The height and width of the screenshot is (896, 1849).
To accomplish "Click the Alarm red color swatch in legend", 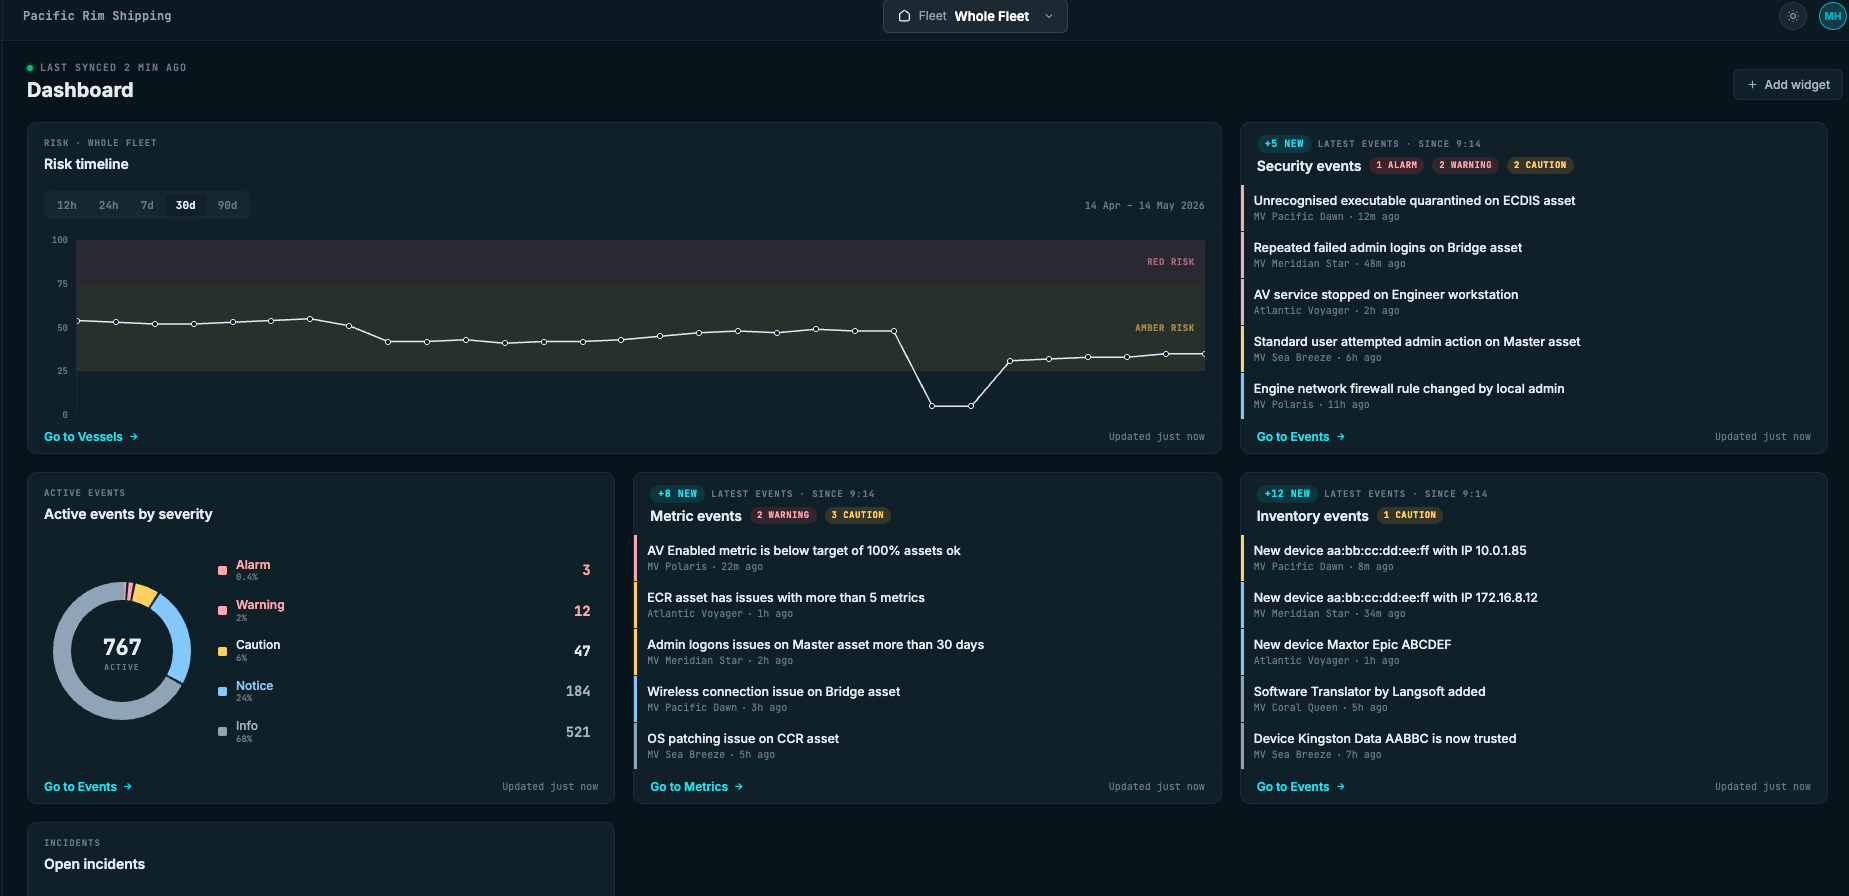I will [x=222, y=571].
